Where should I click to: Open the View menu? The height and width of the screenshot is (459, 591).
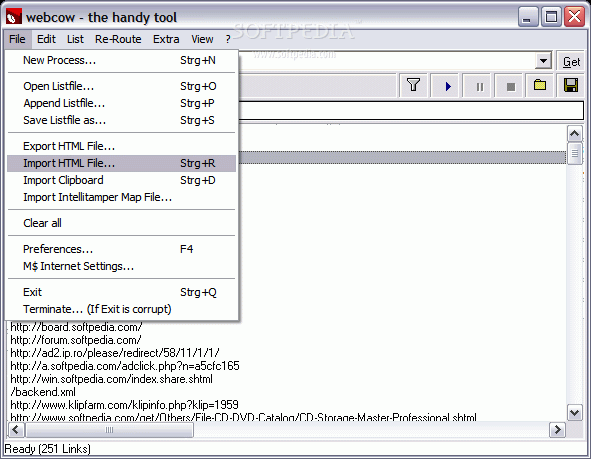point(202,39)
